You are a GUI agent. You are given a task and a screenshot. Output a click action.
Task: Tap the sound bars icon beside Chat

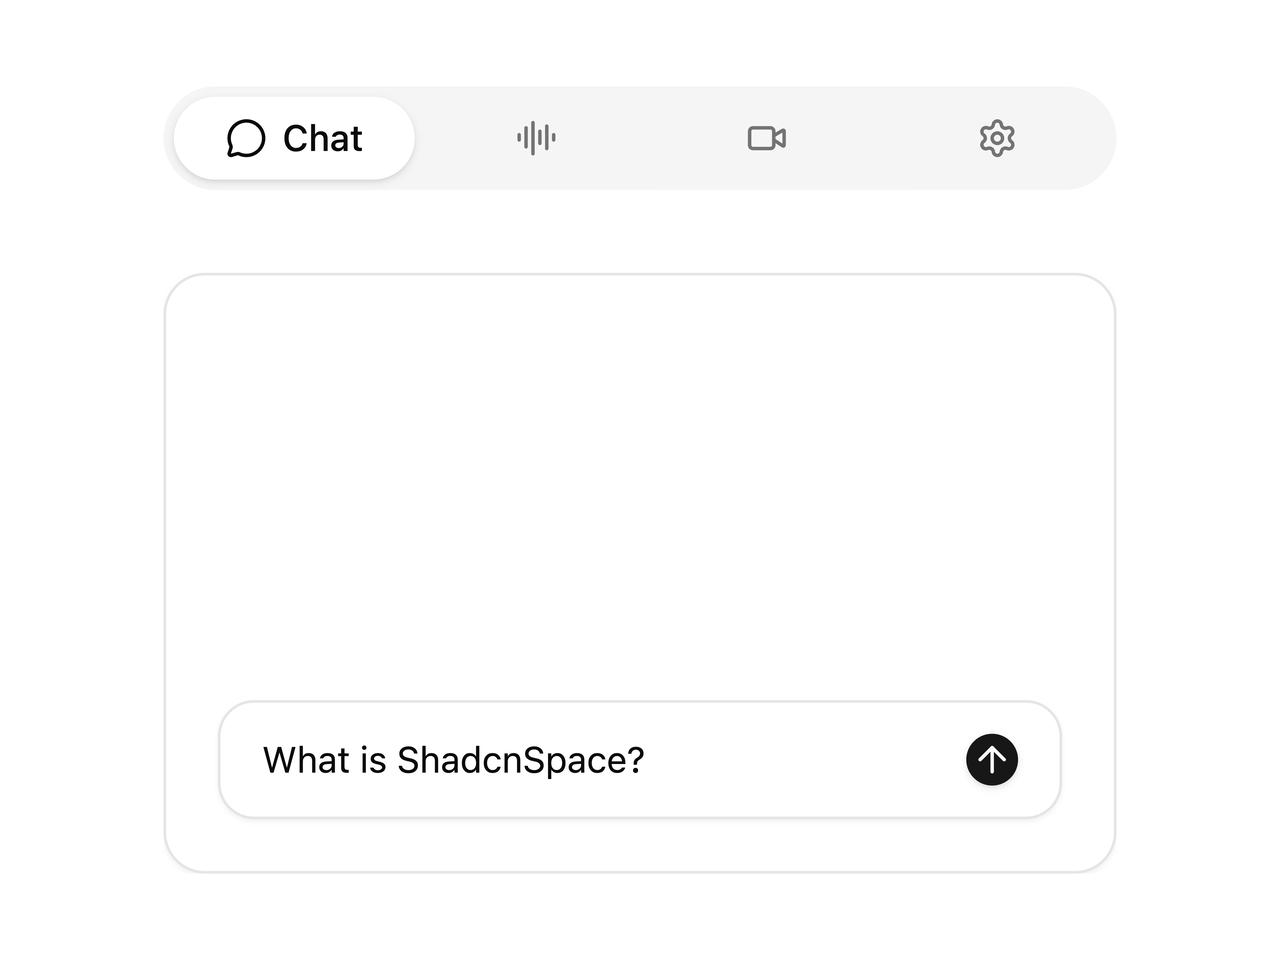tap(536, 138)
